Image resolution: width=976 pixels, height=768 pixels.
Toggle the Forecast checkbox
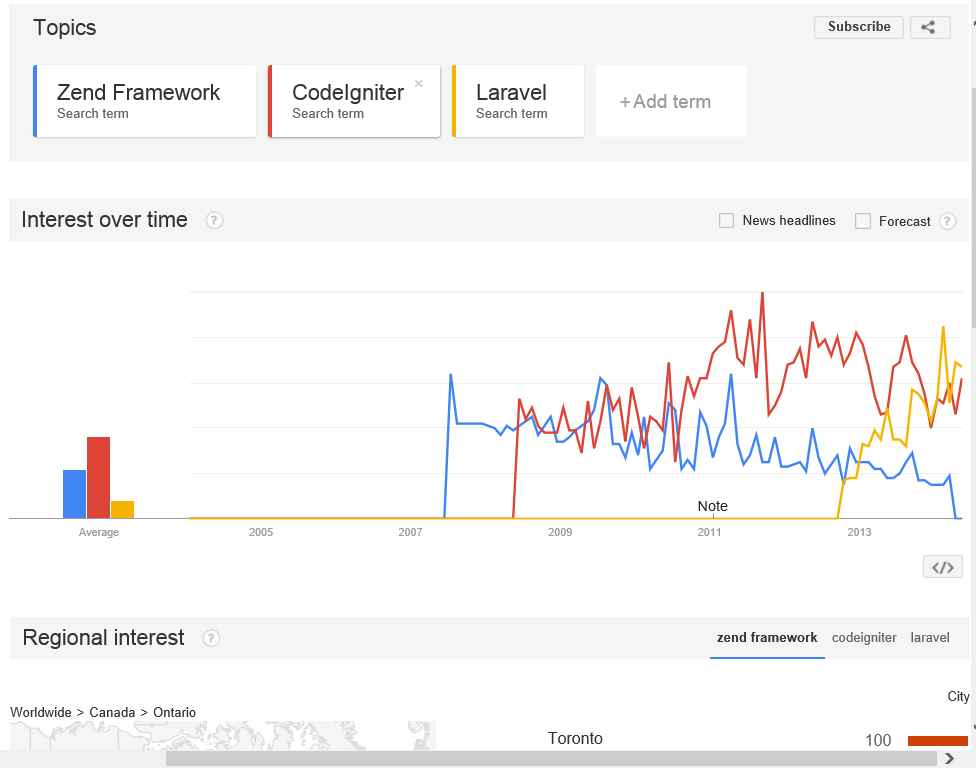coord(863,221)
